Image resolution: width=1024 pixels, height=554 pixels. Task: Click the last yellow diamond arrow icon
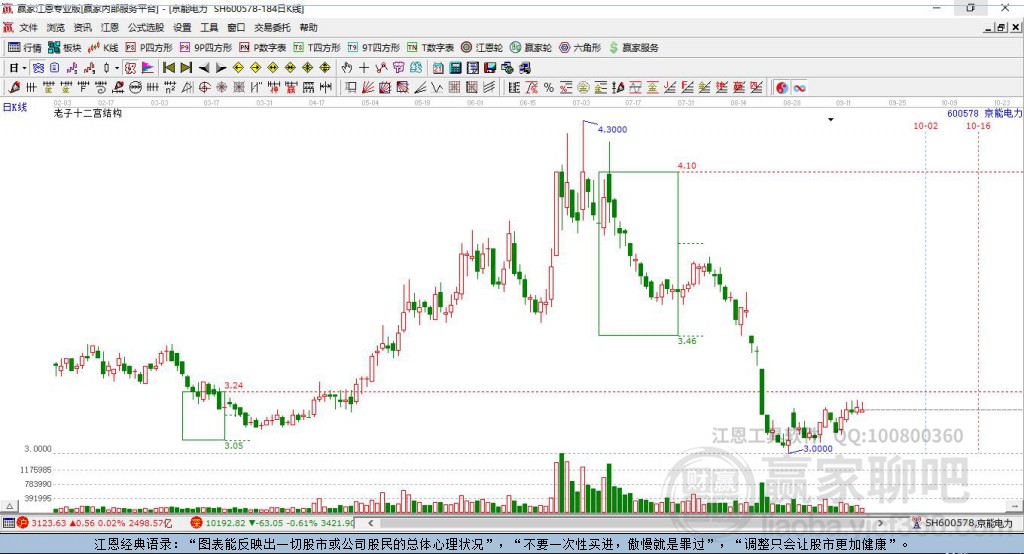click(x=325, y=68)
